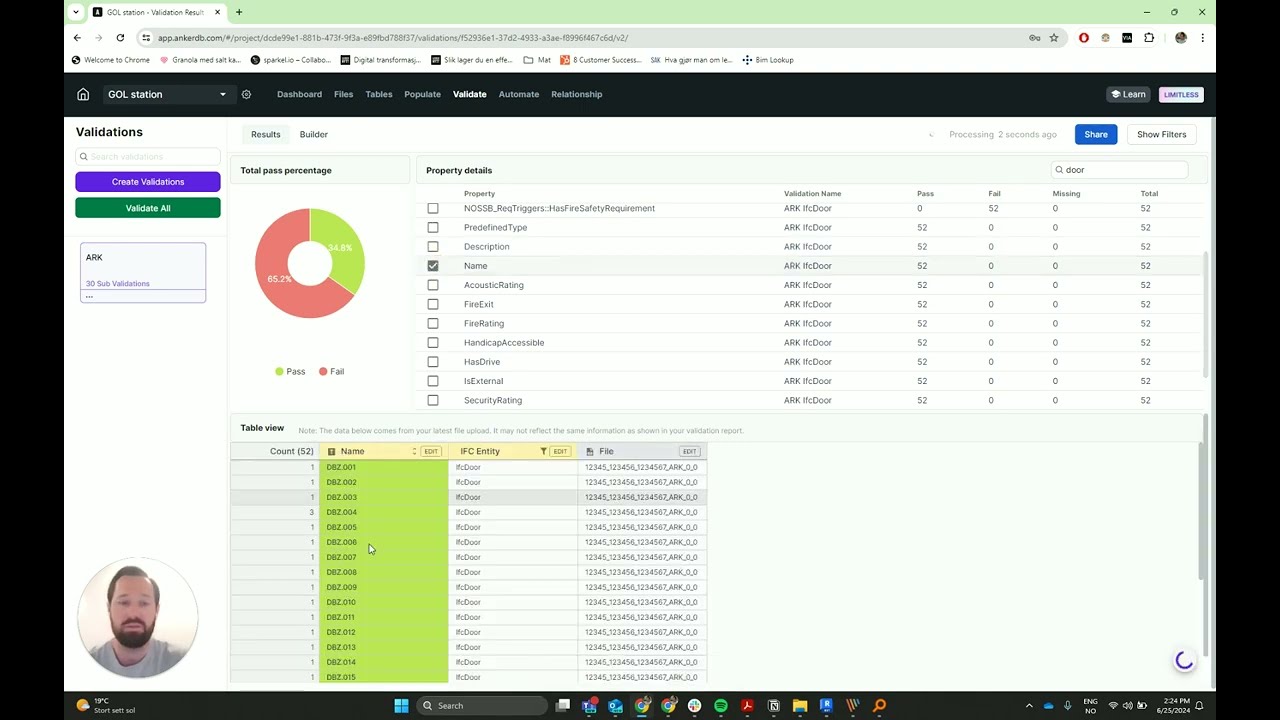The height and width of the screenshot is (720, 1280).
Task: Reload the page with refresh icon
Action: (x=120, y=38)
